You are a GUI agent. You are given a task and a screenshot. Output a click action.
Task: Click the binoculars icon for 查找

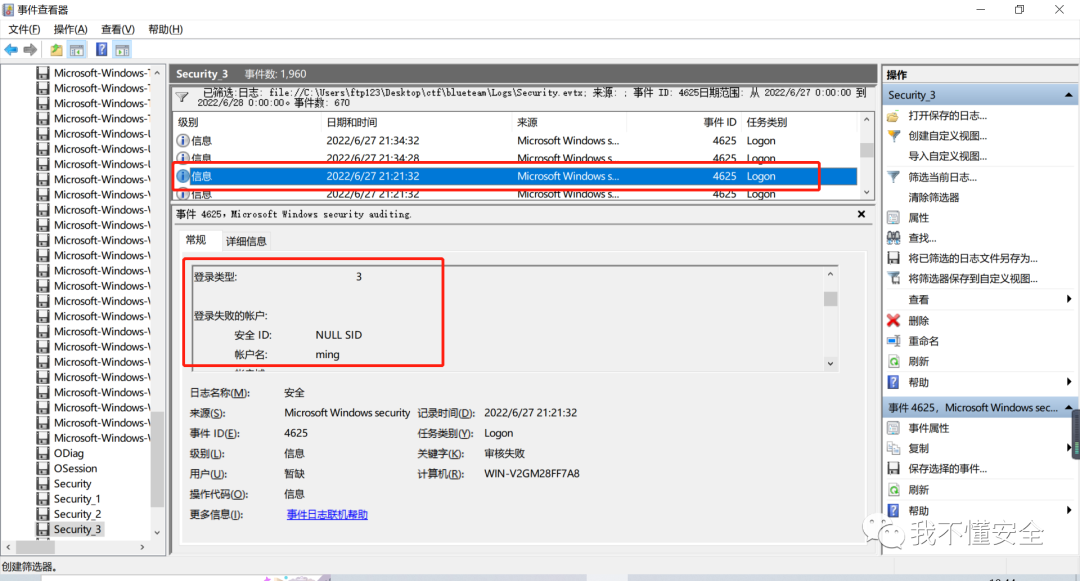[x=893, y=237]
